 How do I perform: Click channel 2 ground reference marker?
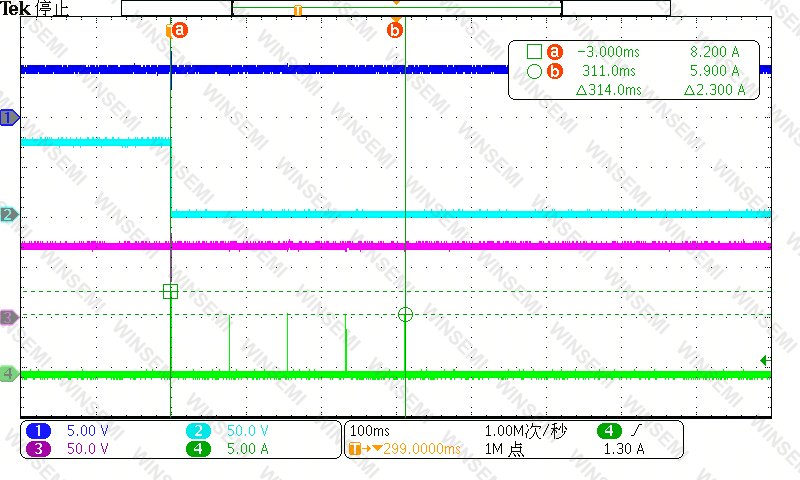pyautogui.click(x=9, y=214)
